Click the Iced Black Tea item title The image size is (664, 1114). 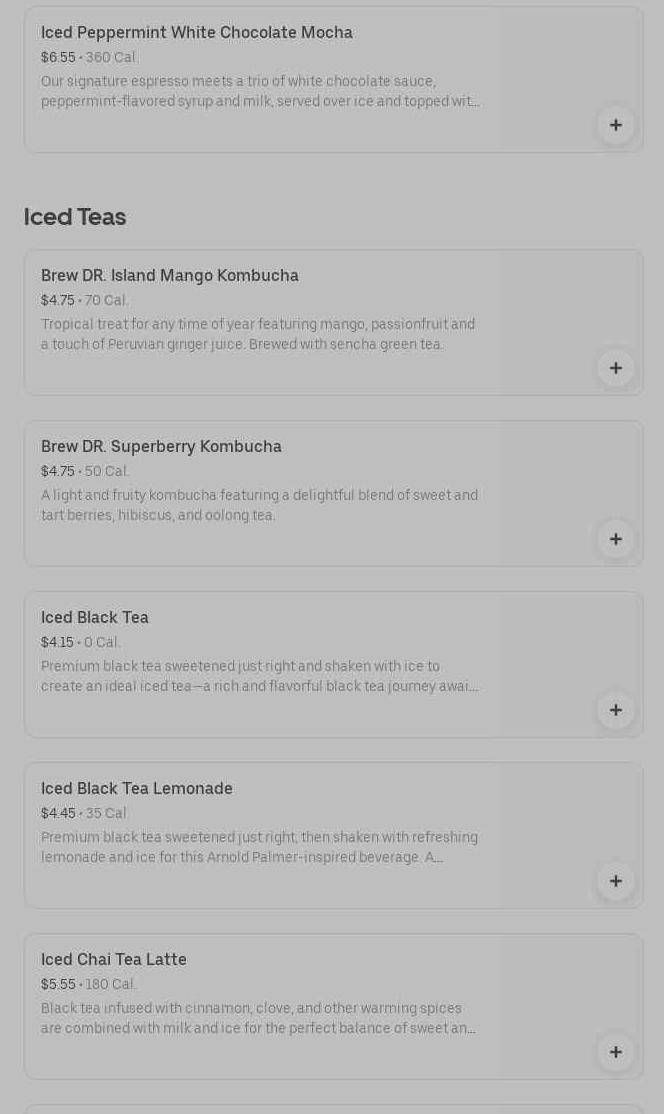coord(94,618)
